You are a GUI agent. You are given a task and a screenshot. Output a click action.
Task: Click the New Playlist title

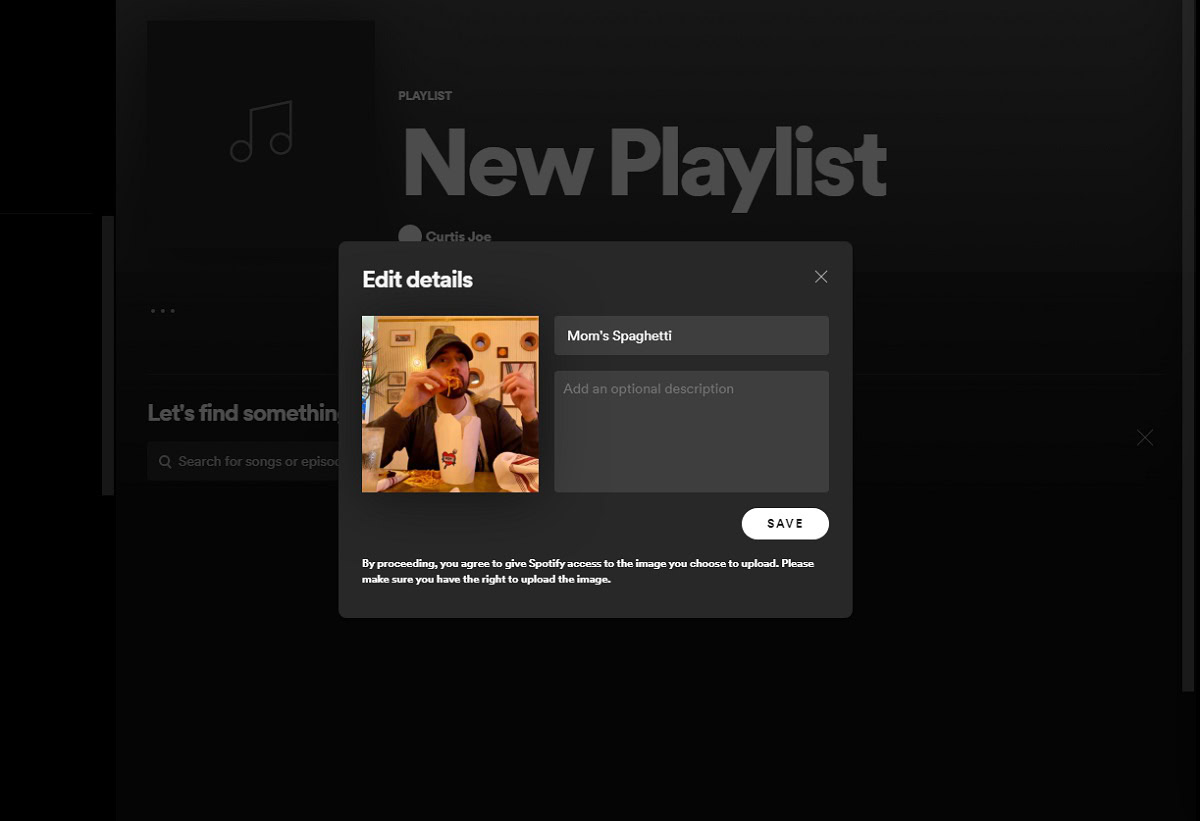tap(643, 164)
